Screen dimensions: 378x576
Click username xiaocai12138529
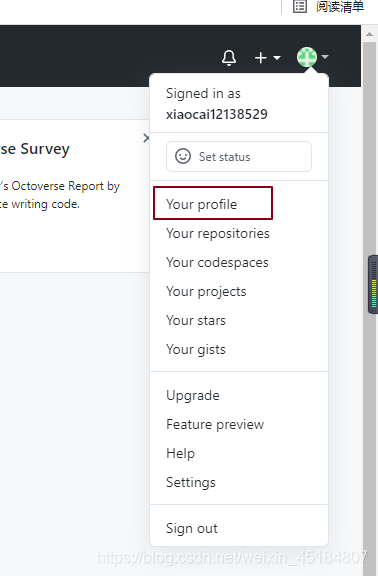tap(217, 115)
